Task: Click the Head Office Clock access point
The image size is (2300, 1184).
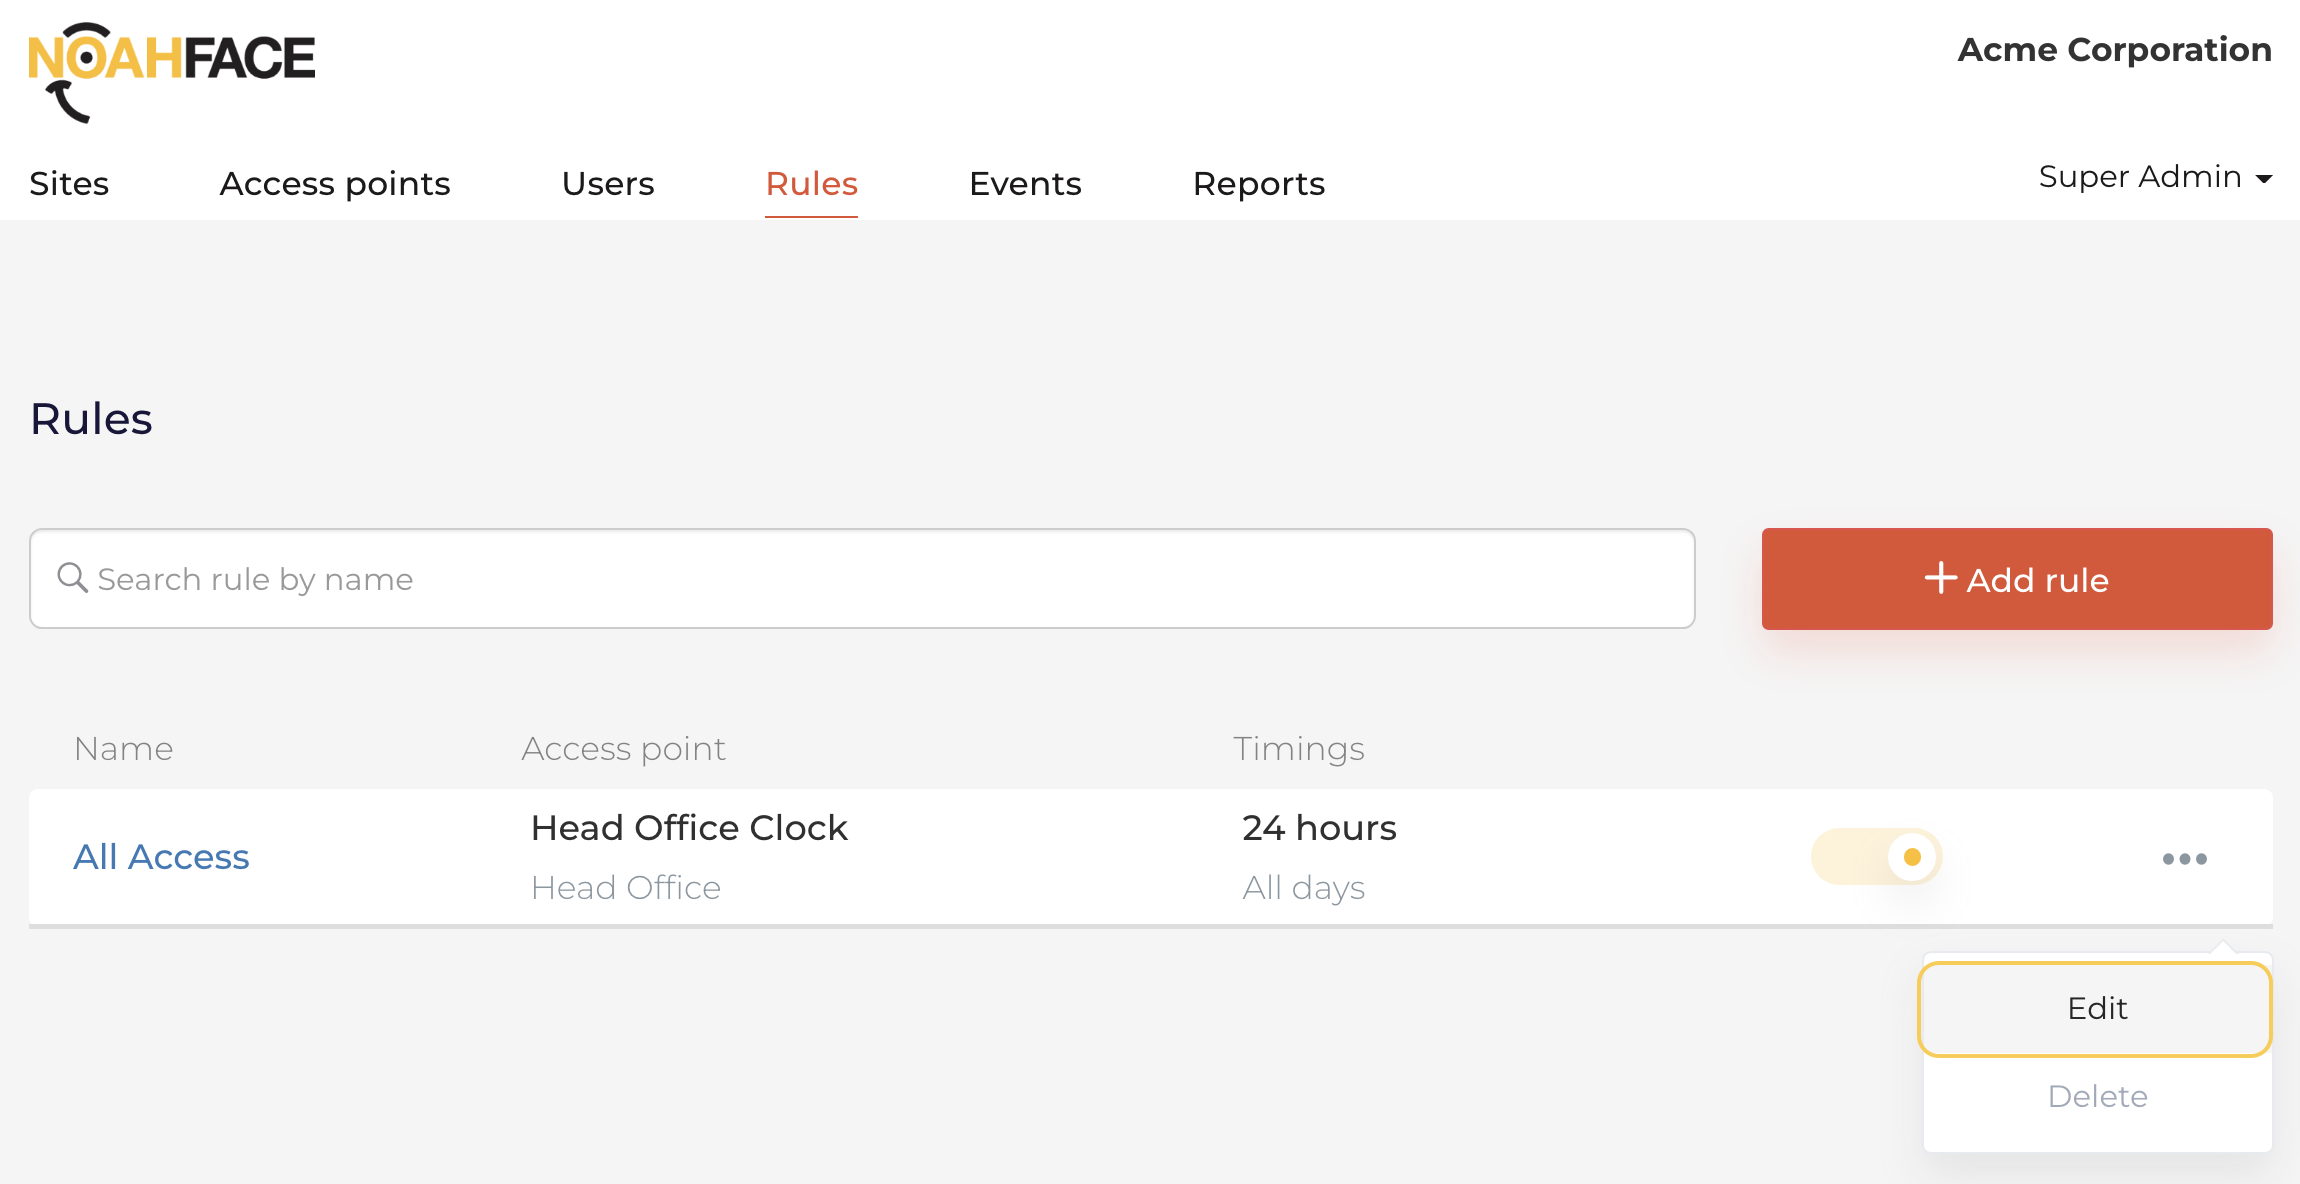Action: click(689, 828)
